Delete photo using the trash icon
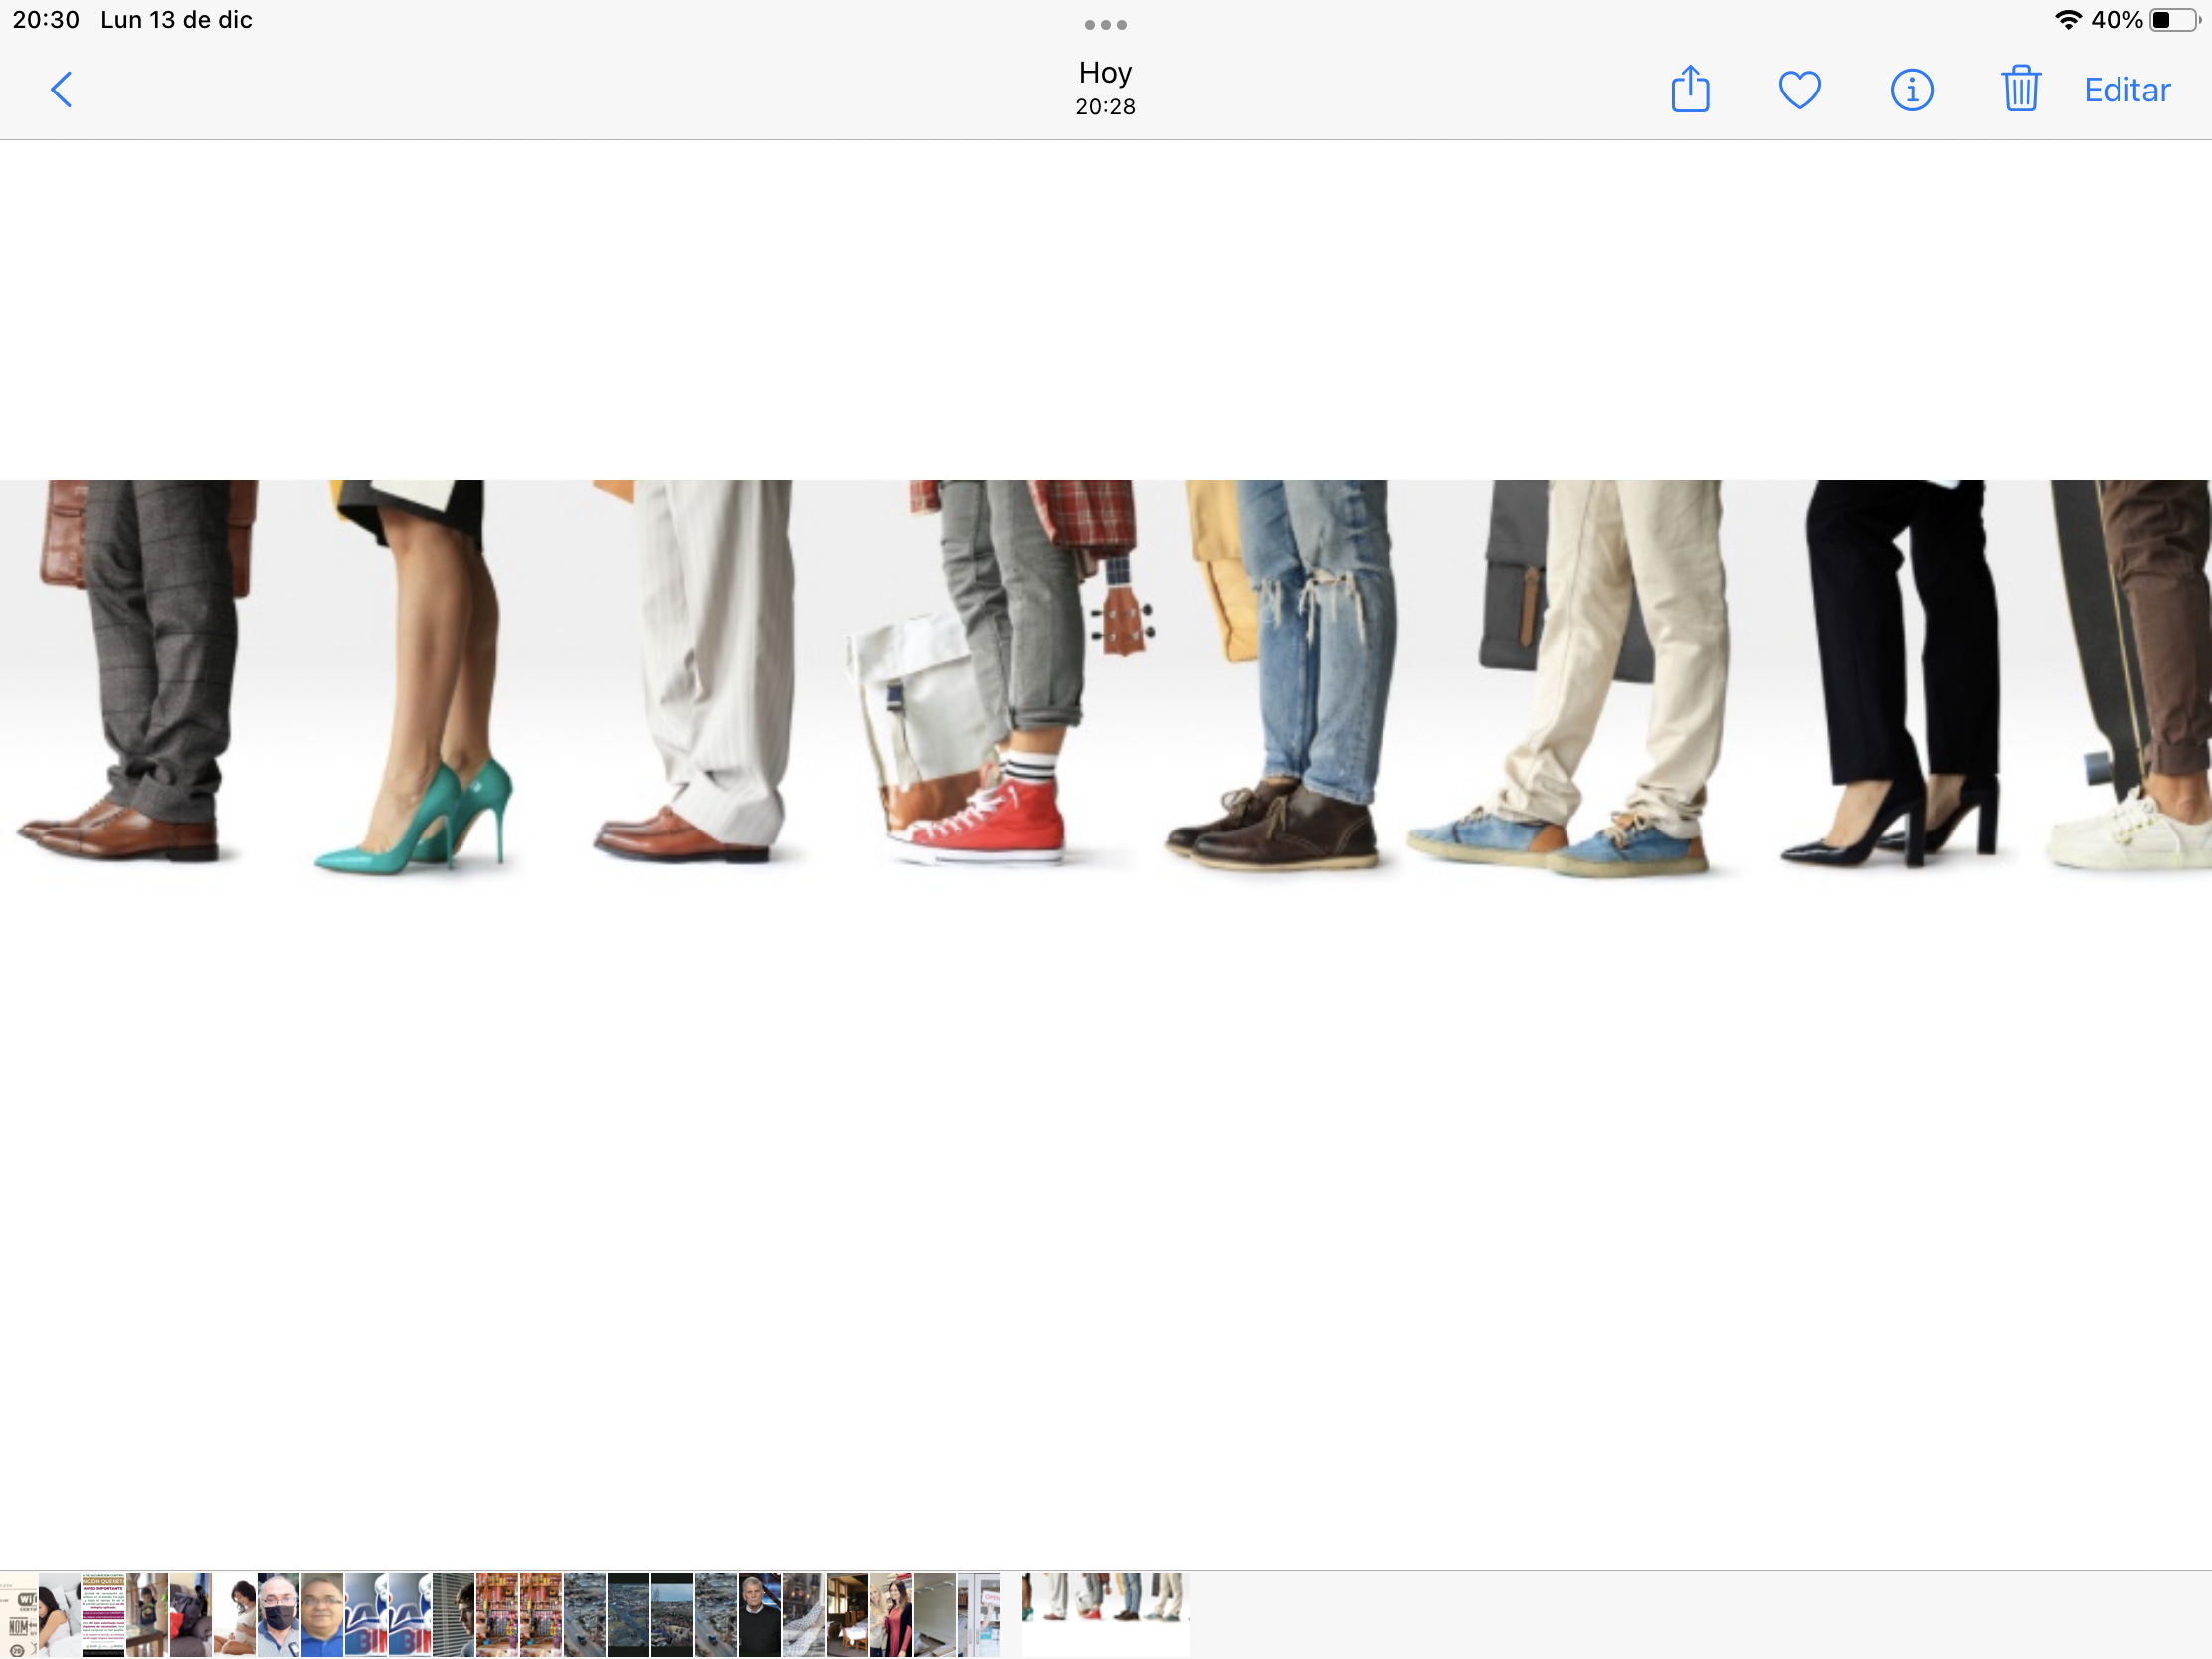The width and height of the screenshot is (2212, 1659). coord(2020,90)
